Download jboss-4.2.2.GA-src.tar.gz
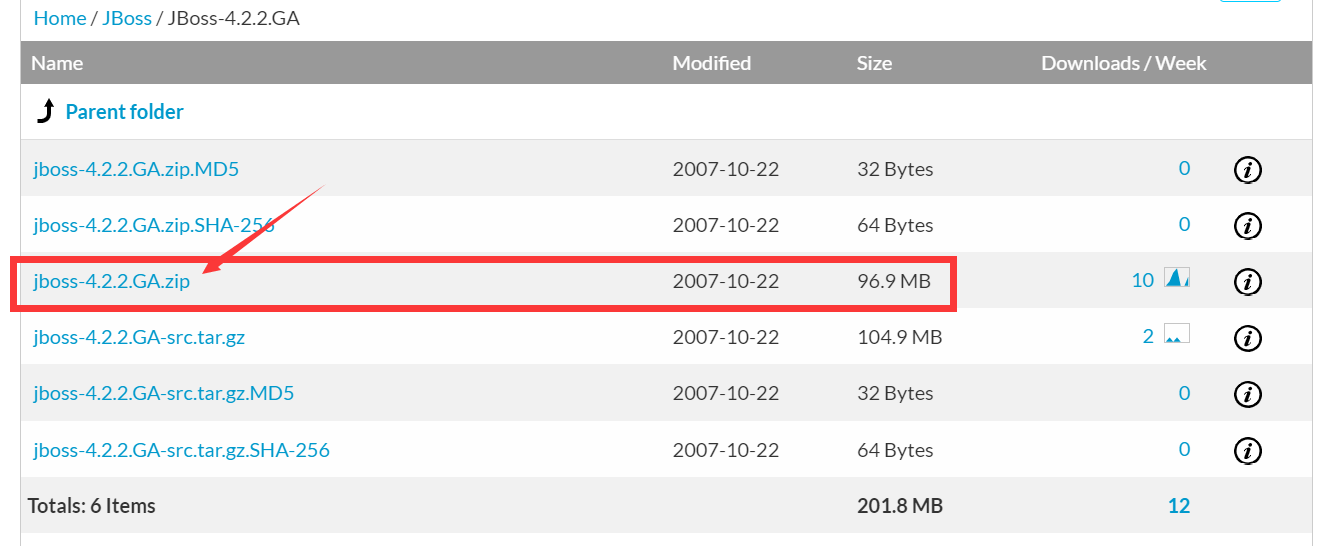 point(139,337)
